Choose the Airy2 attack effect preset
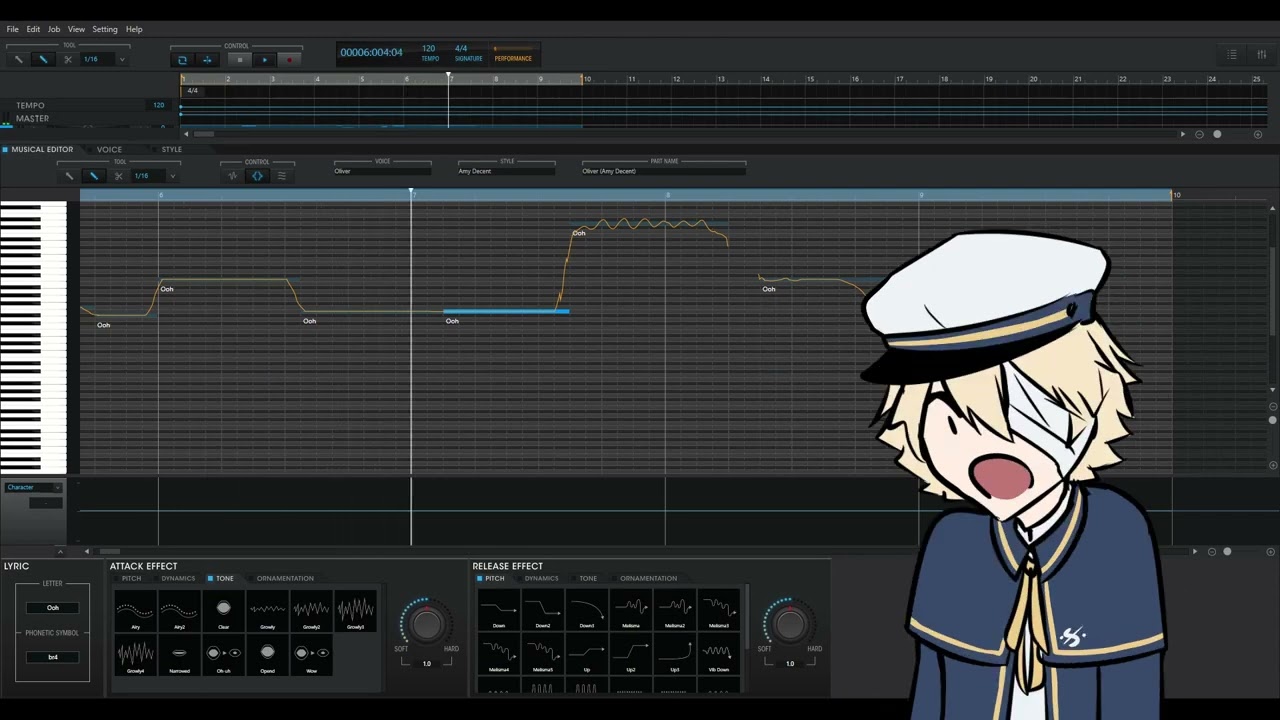This screenshot has height=720, width=1280. coord(179,611)
